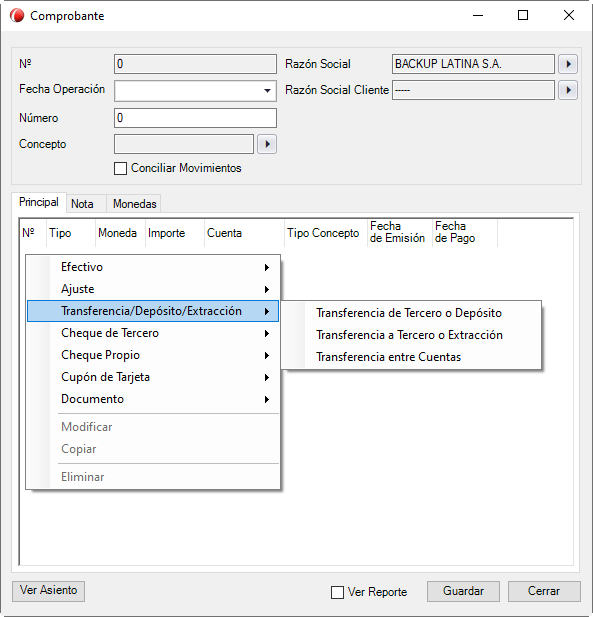593x617 pixels.
Task: Select Transferencia entre Cuentas
Action: click(x=388, y=357)
